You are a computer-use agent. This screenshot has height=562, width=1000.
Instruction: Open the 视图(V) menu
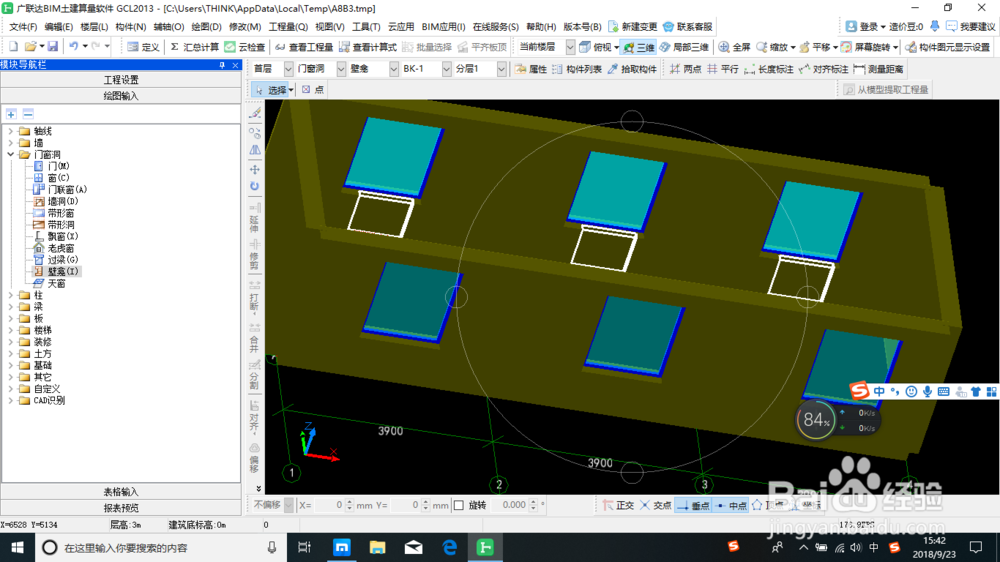click(x=330, y=27)
